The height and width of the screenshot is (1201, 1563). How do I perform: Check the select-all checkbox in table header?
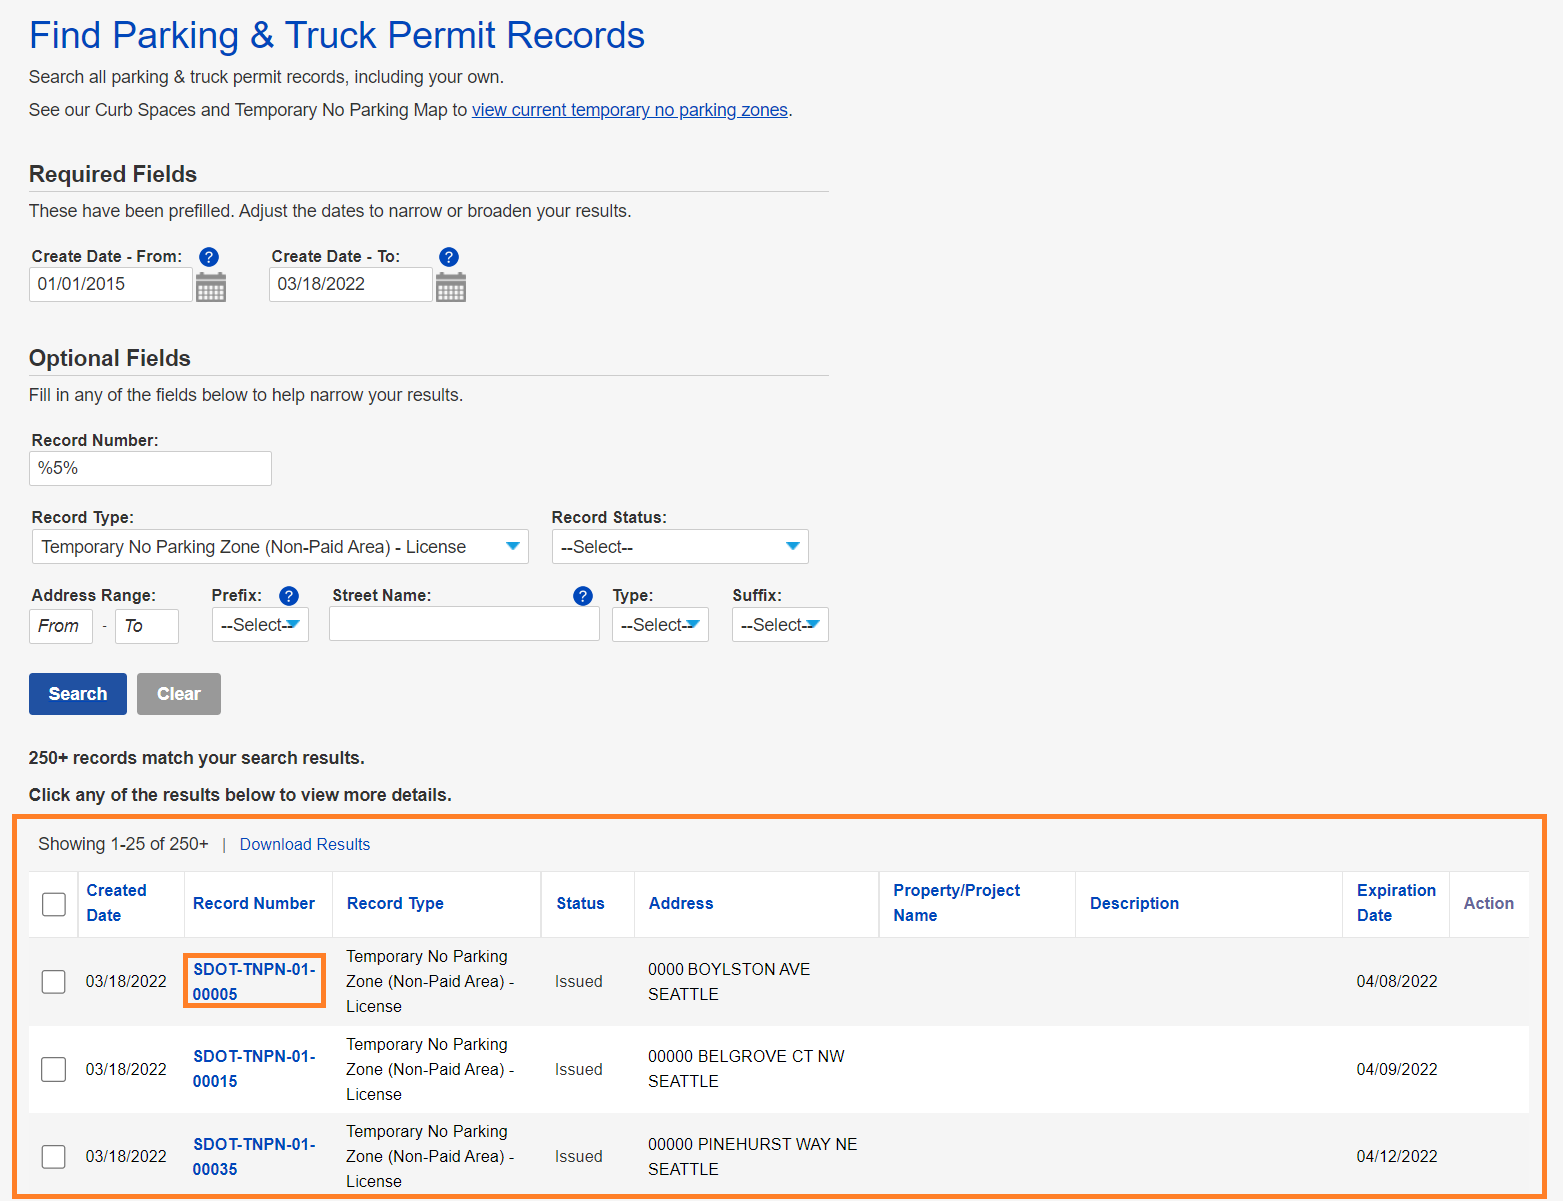[53, 903]
